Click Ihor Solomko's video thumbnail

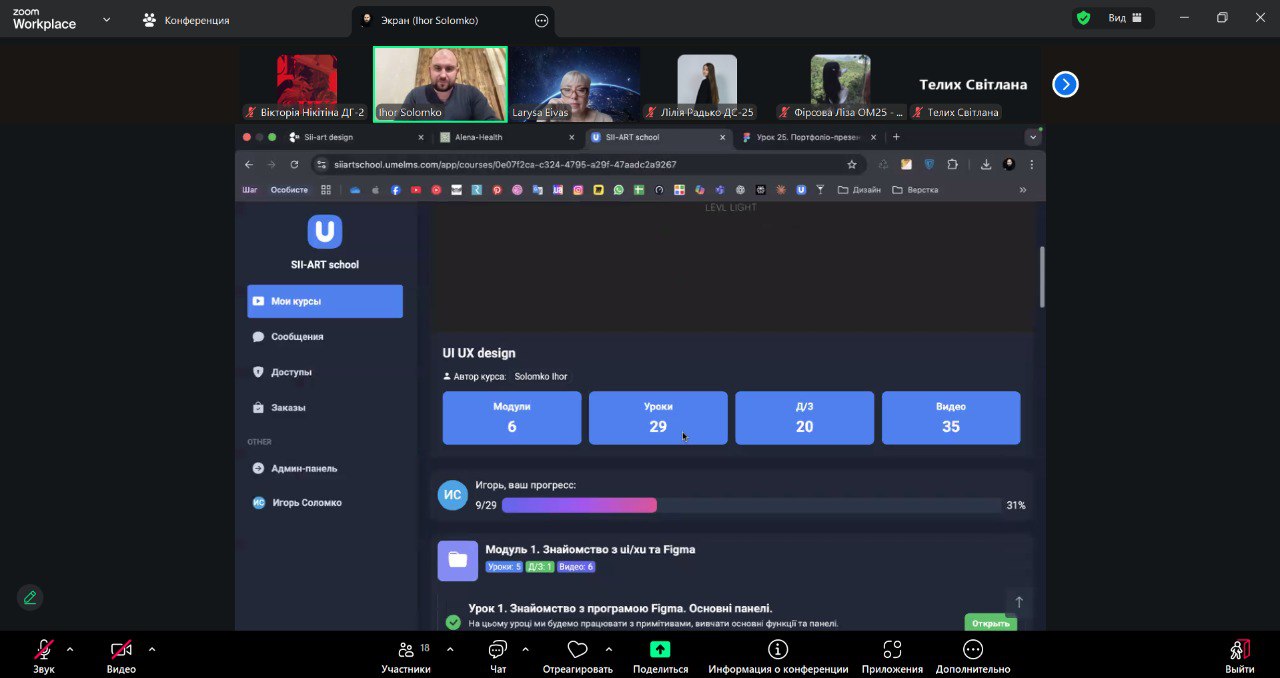(x=440, y=84)
